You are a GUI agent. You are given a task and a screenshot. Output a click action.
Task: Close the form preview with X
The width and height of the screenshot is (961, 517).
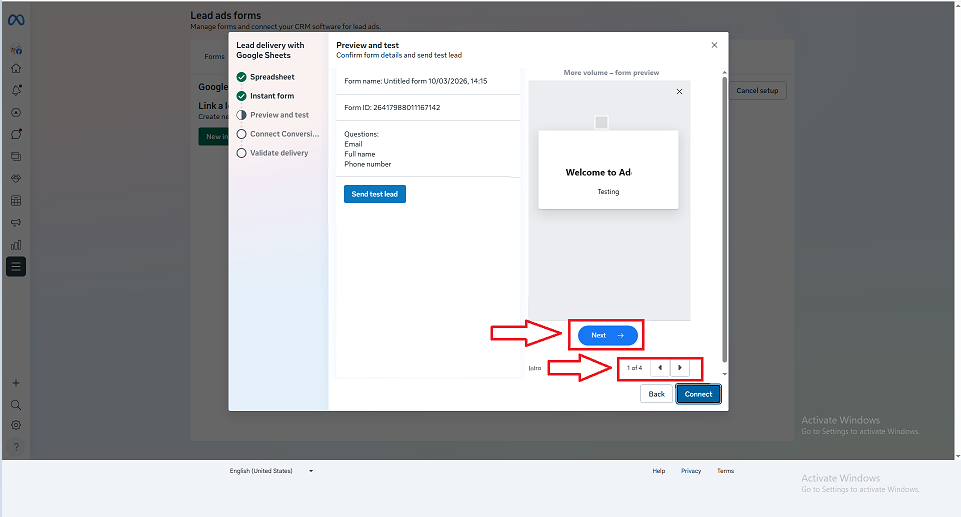679,92
